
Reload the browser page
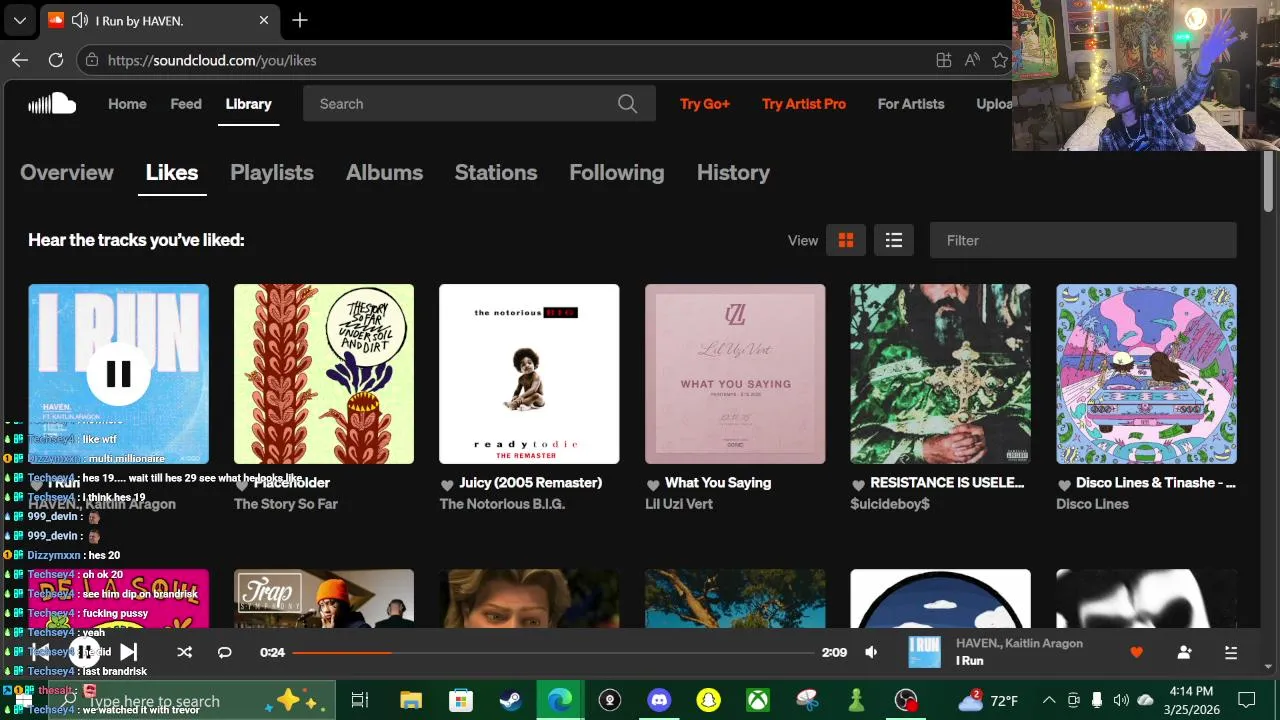coord(56,60)
